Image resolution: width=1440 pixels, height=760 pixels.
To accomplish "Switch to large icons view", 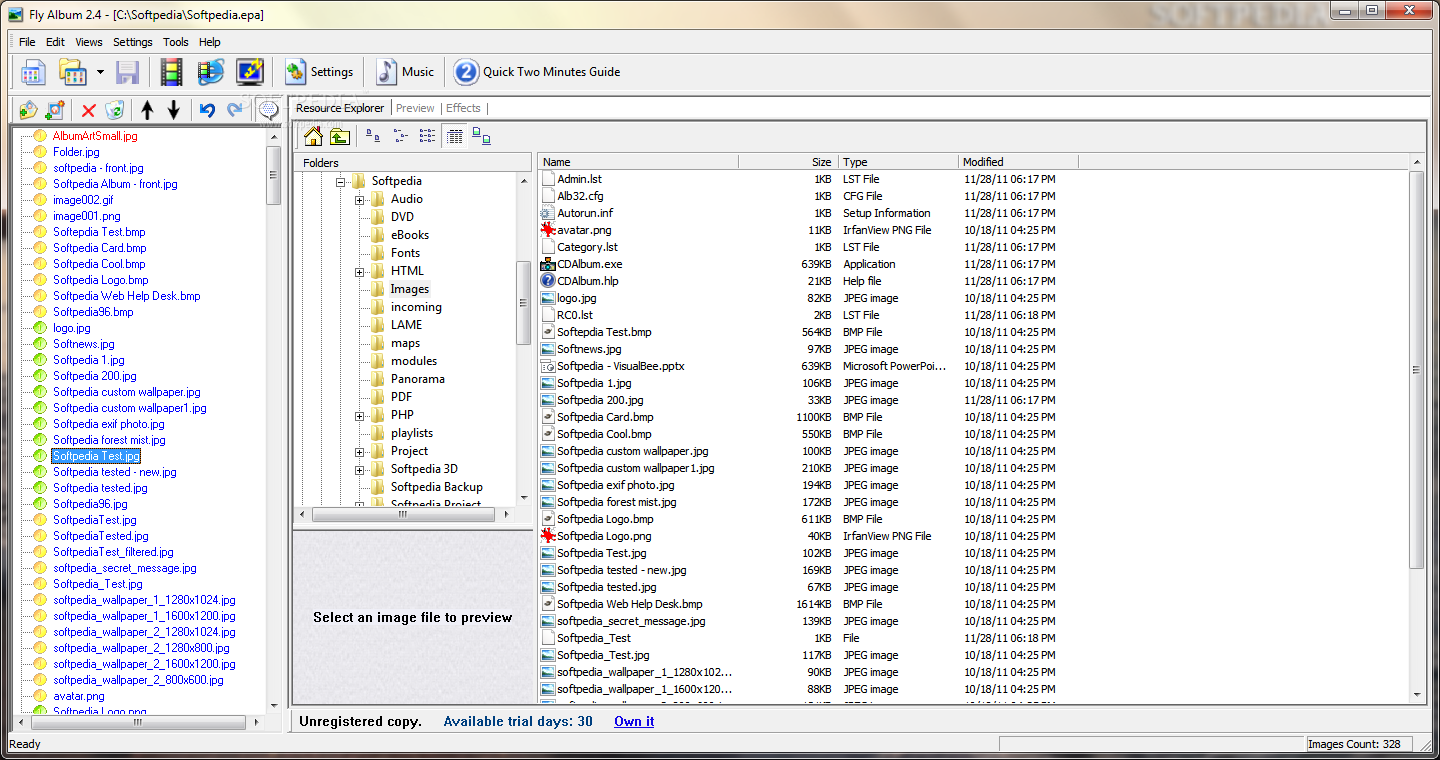I will tap(373, 137).
